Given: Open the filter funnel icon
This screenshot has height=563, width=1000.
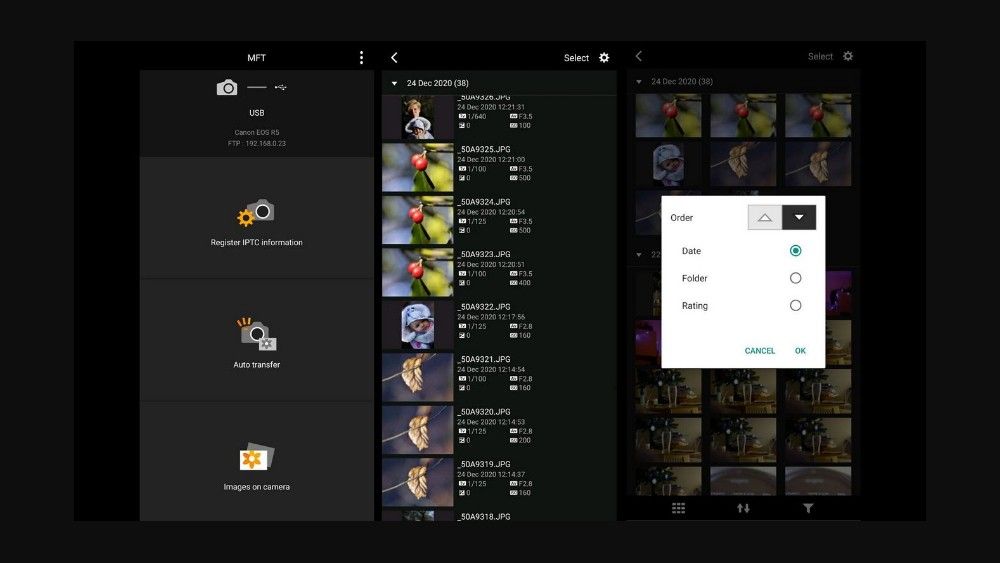Looking at the screenshot, I should pos(808,508).
